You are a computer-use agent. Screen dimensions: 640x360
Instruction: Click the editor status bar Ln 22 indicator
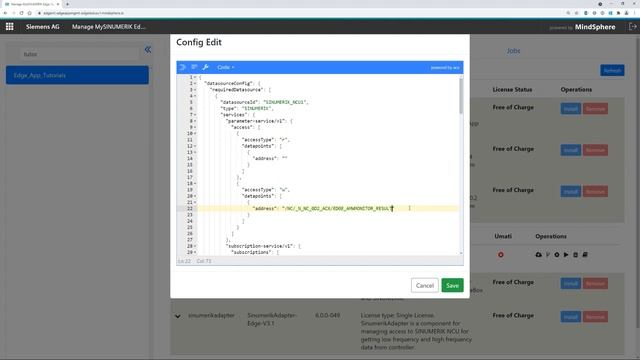coord(184,261)
